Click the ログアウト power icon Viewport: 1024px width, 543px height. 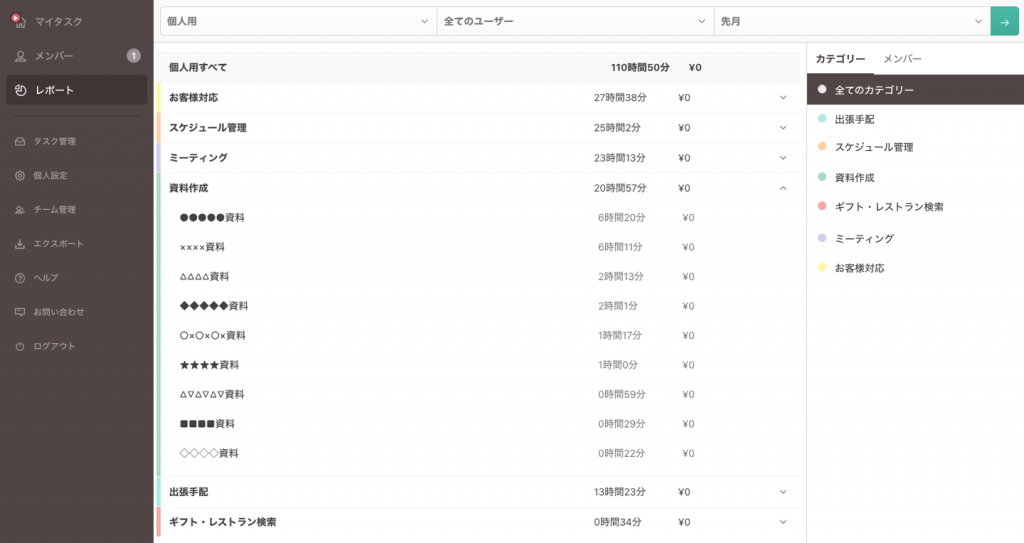[x=20, y=347]
